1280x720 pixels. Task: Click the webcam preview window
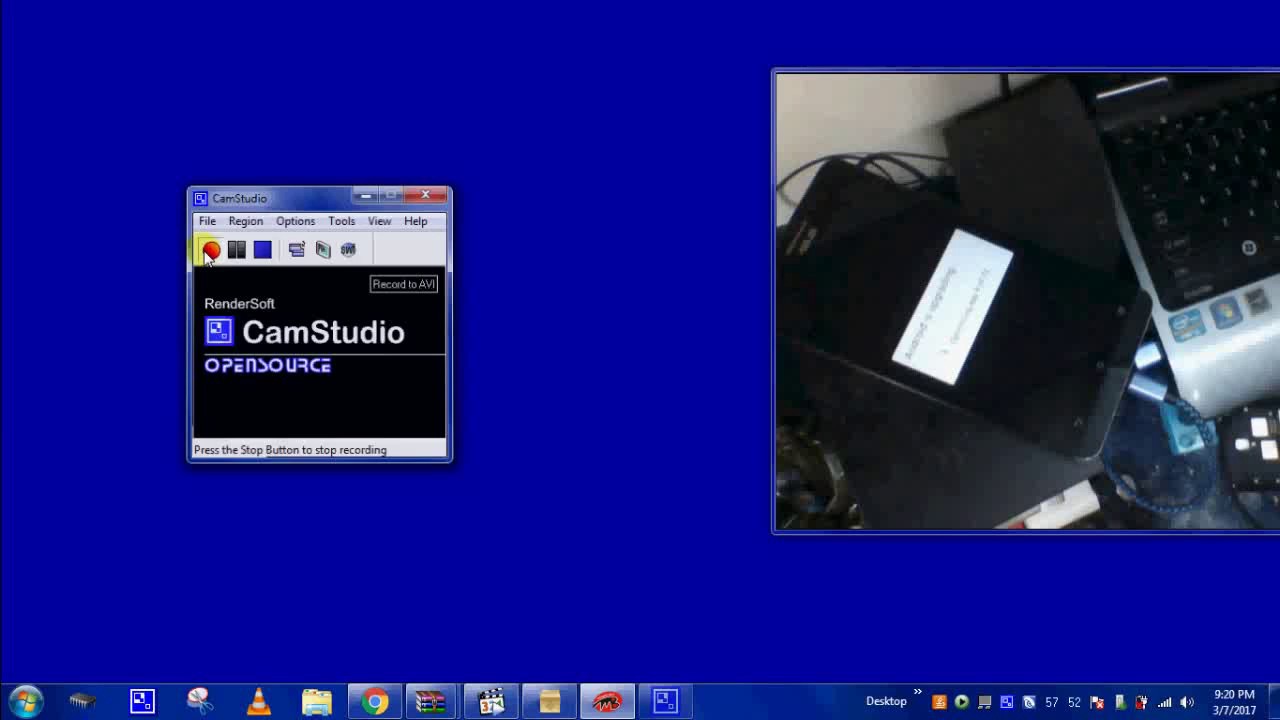tap(1028, 301)
